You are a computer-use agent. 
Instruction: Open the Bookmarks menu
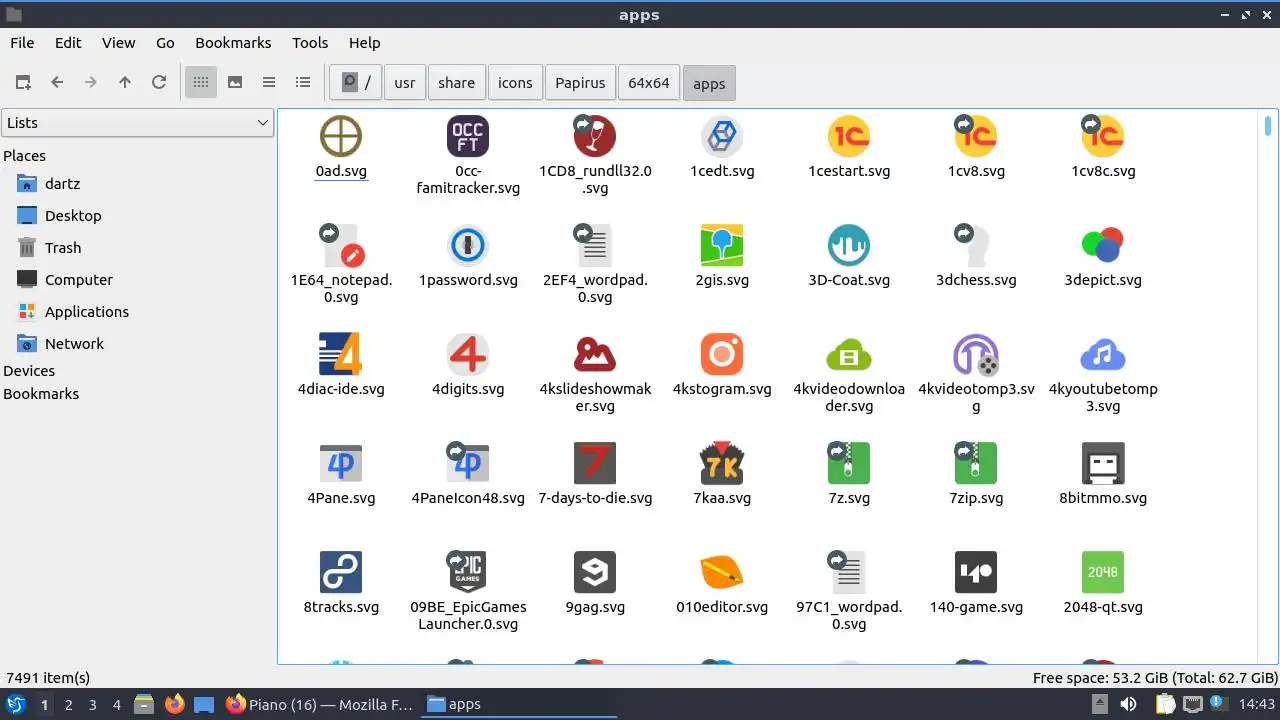(x=233, y=43)
